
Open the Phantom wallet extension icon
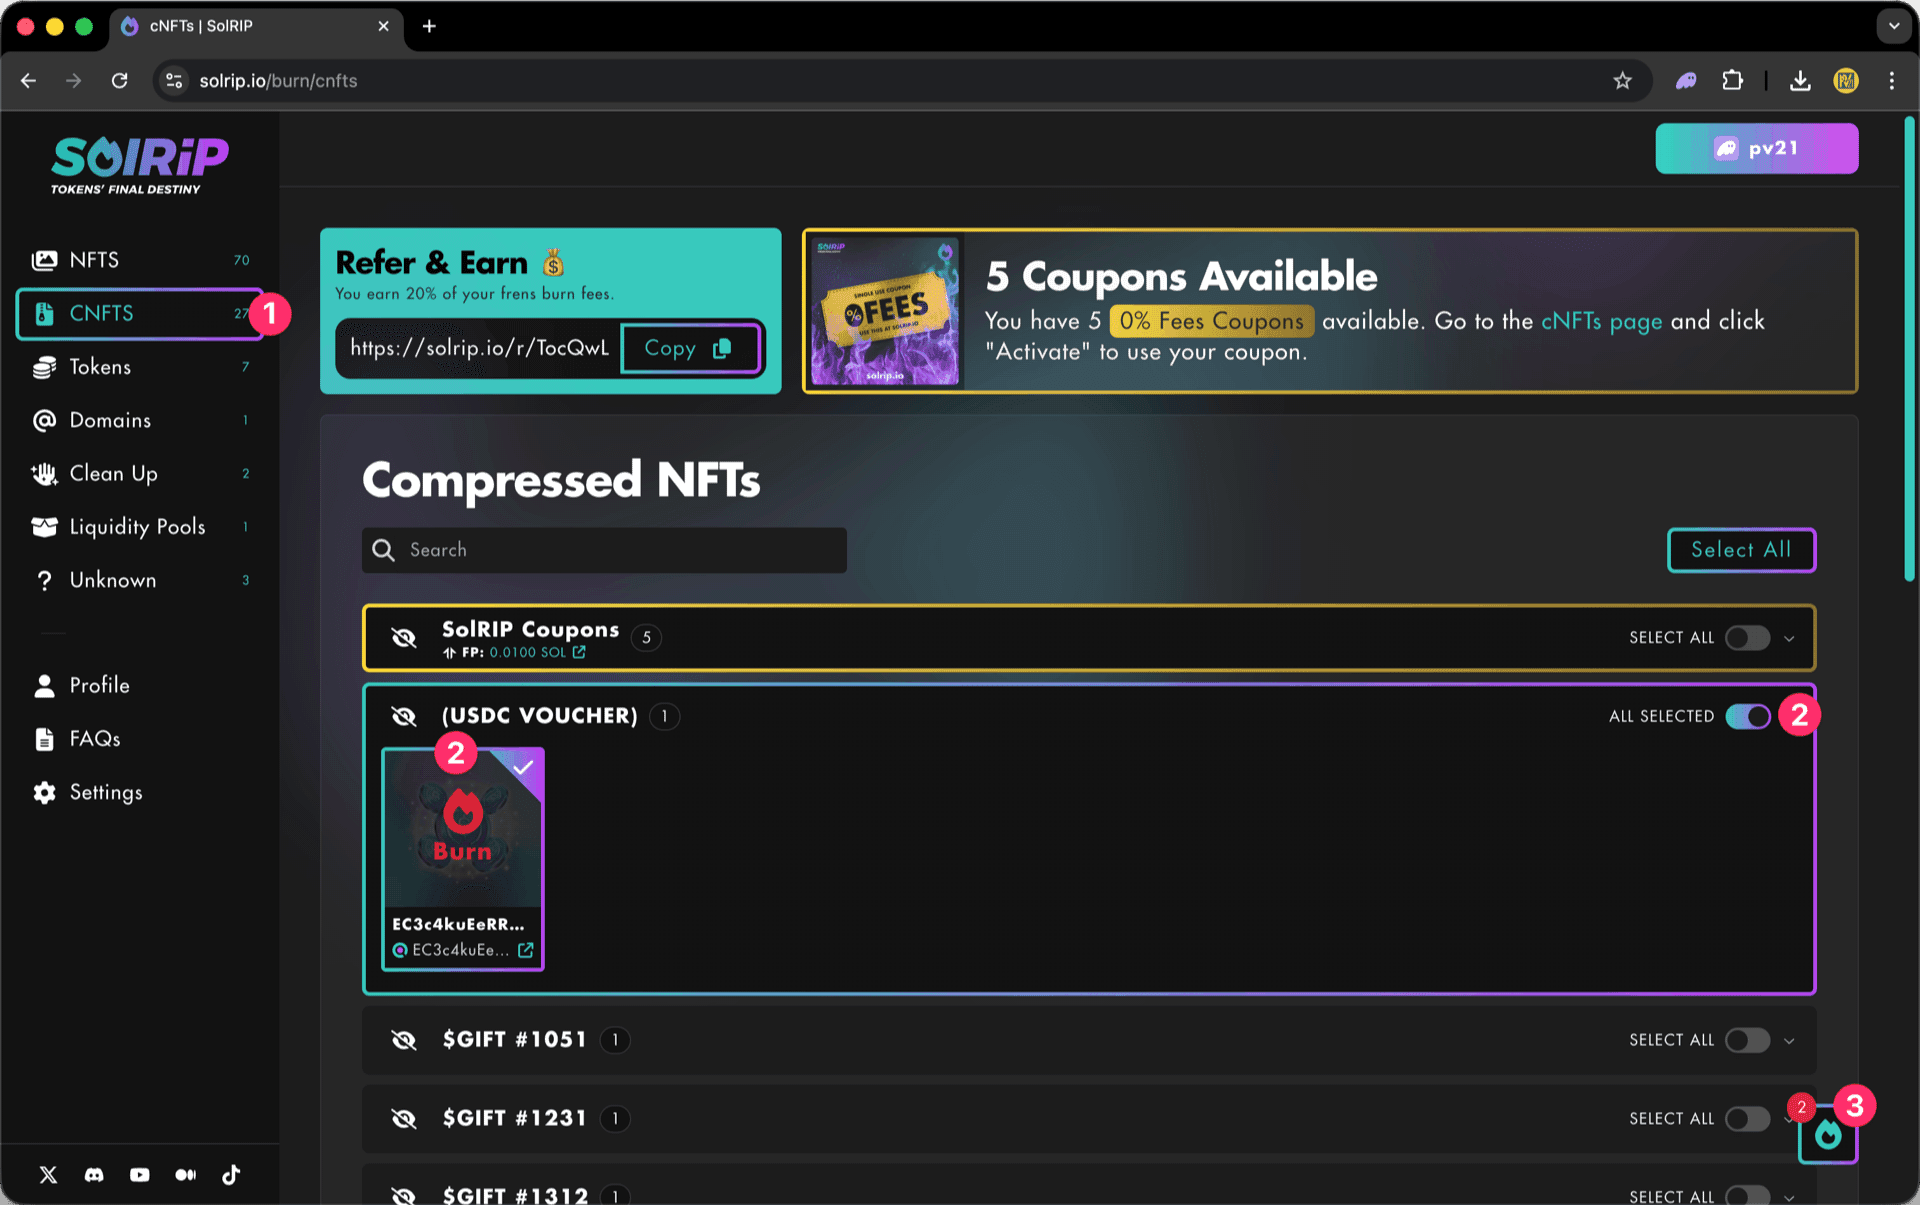1686,81
